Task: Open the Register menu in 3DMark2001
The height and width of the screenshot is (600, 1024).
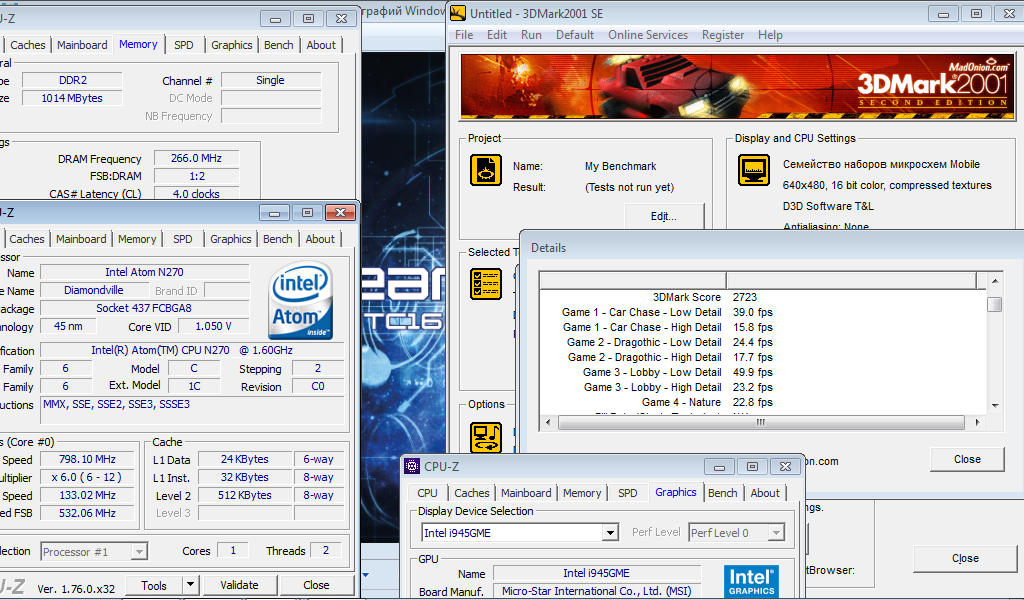Action: [722, 35]
